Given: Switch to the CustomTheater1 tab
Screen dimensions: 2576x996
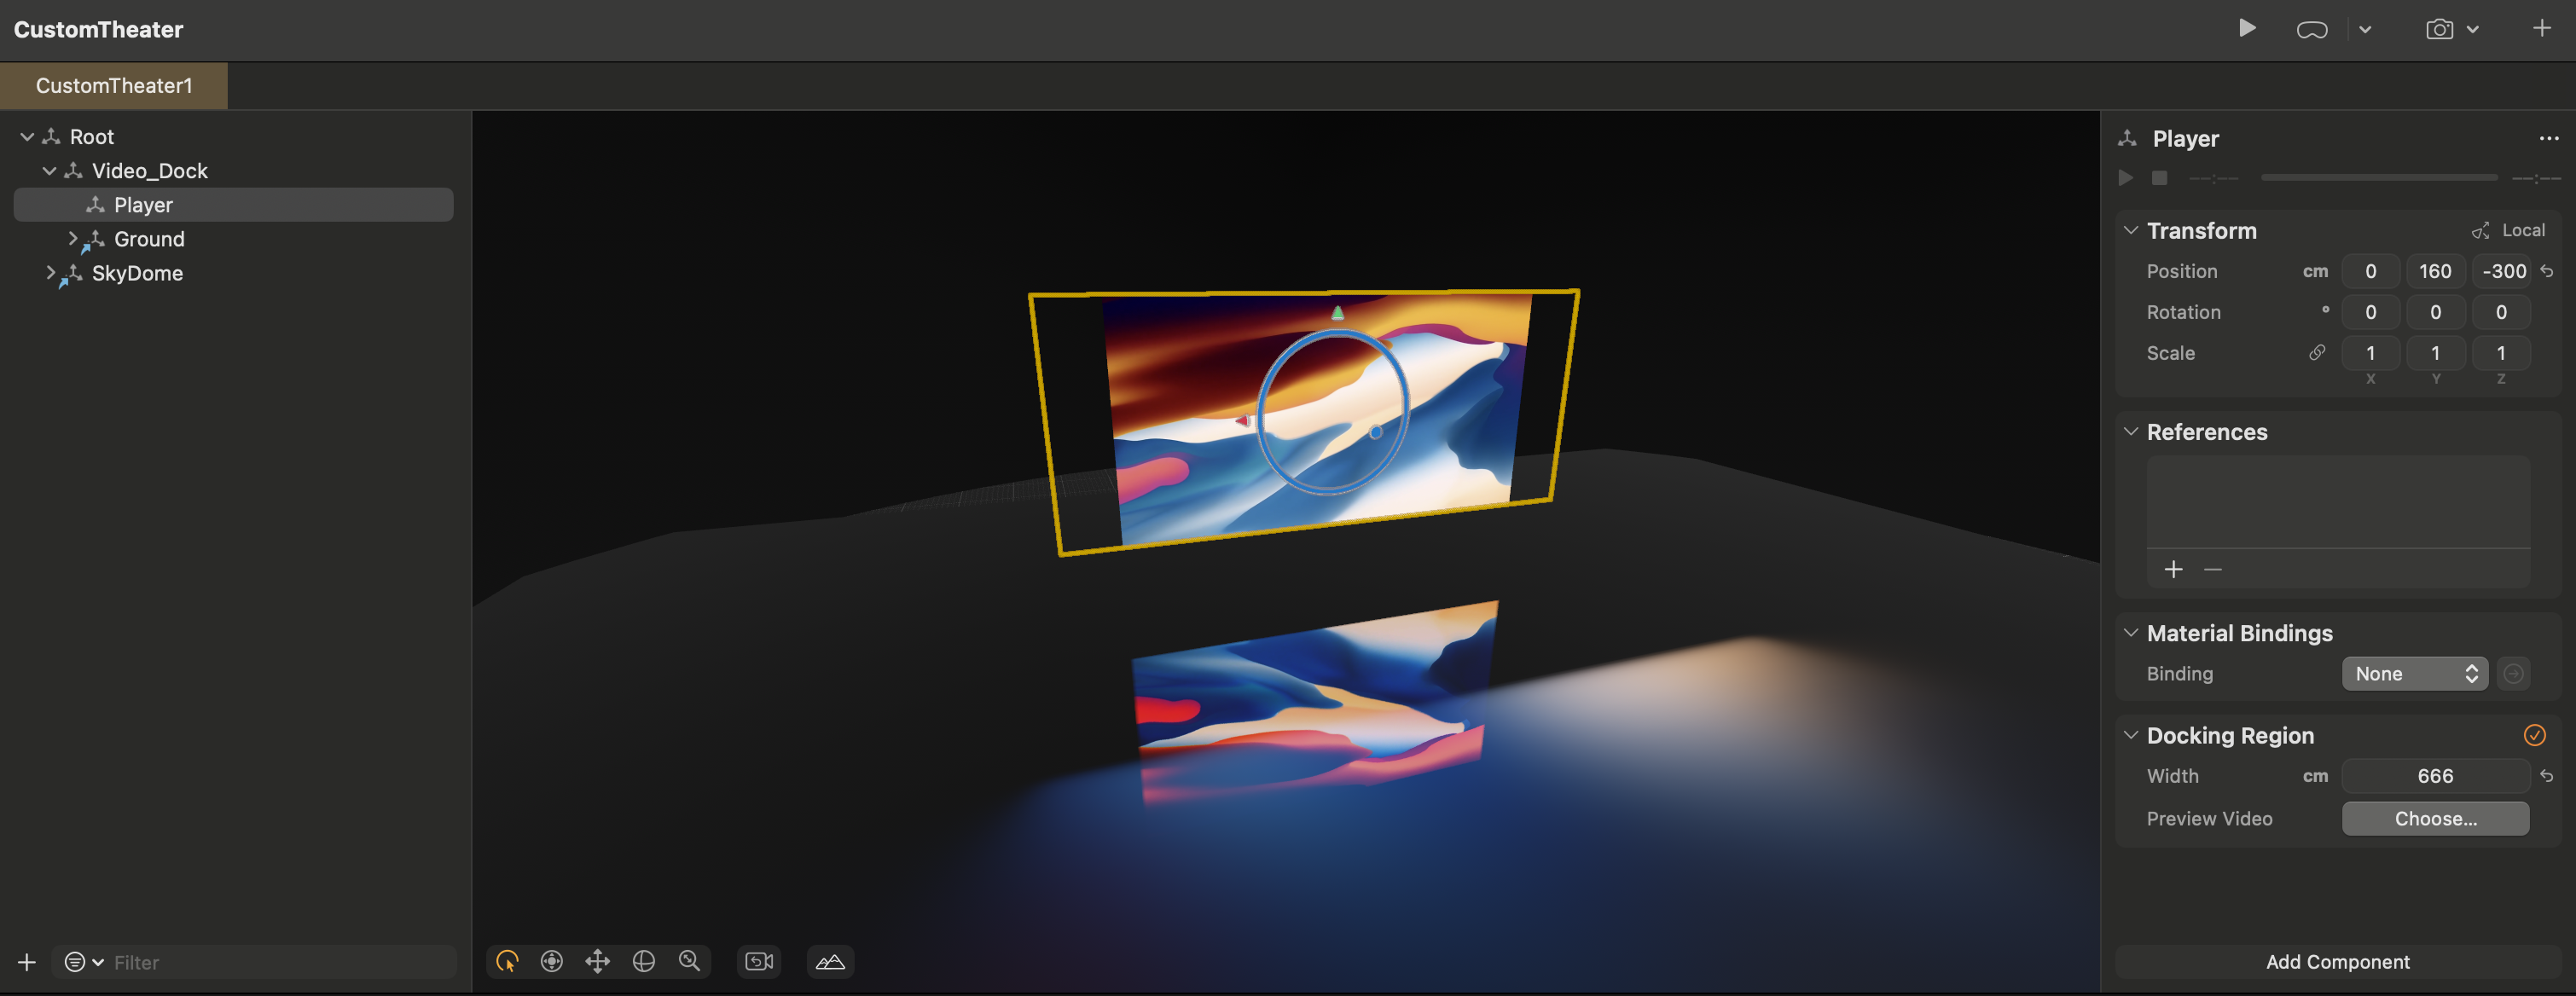Looking at the screenshot, I should coord(113,86).
